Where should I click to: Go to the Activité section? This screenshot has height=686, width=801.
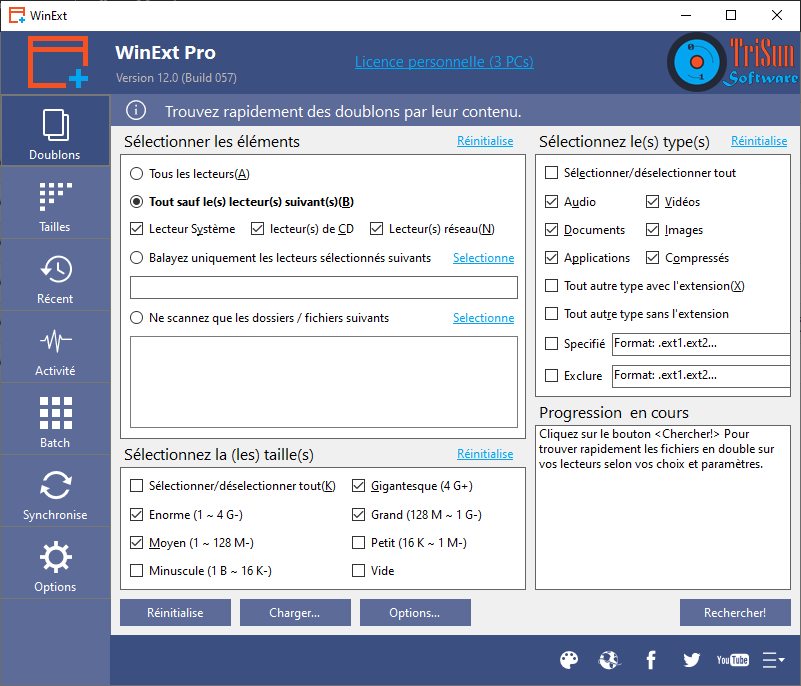[55, 347]
